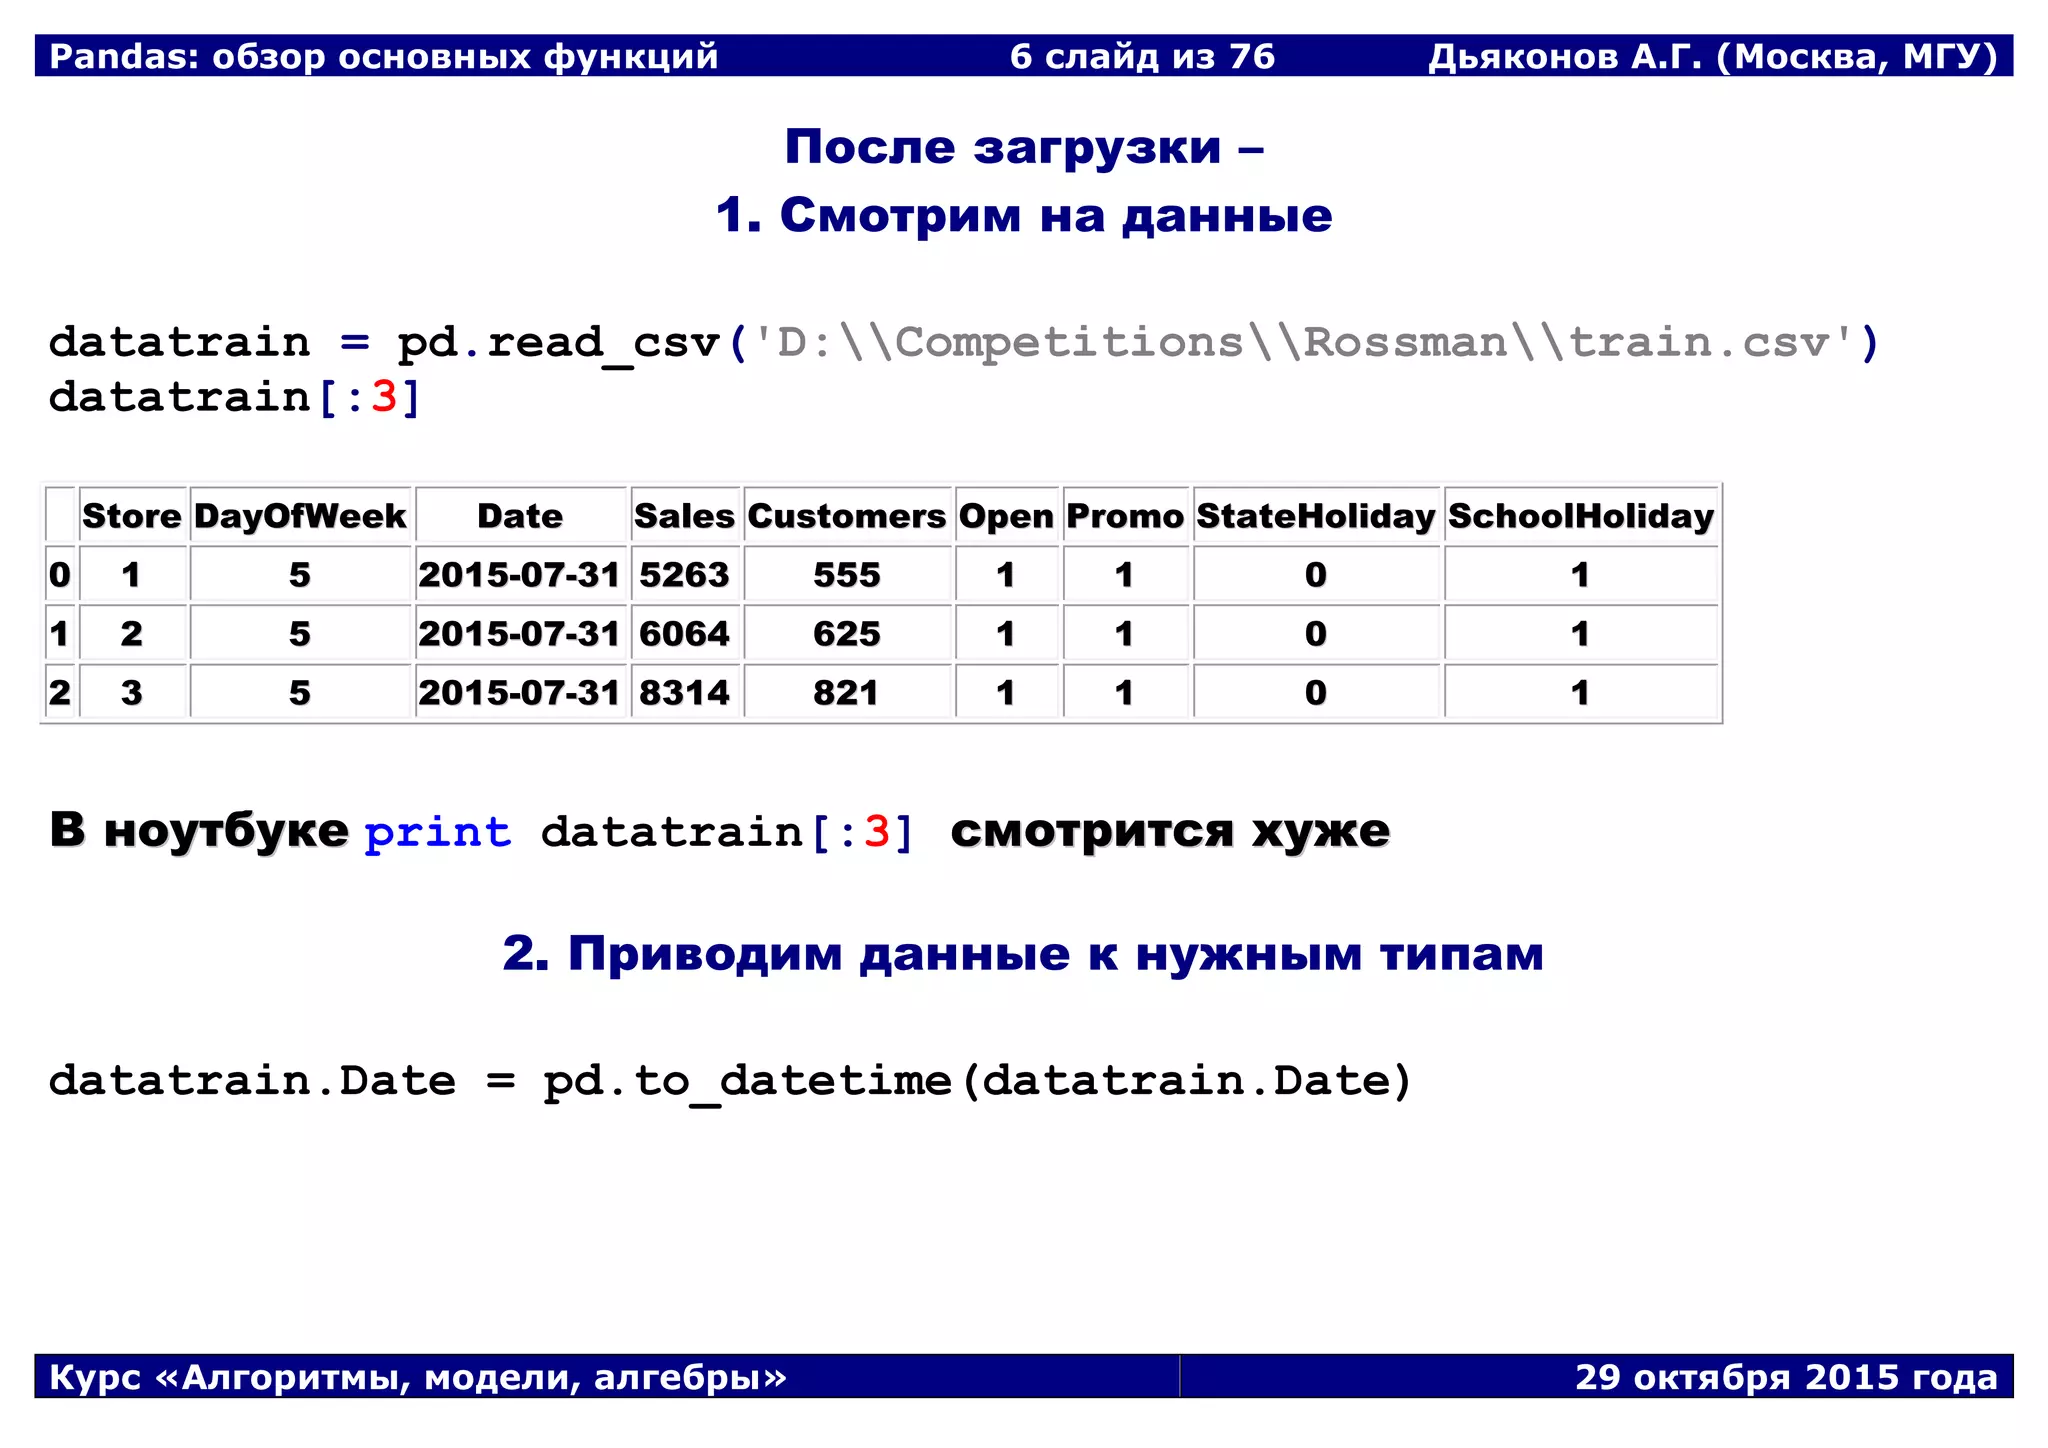2048x1448 pixels.
Task: Click the Store value 3 cell
Action: (132, 693)
